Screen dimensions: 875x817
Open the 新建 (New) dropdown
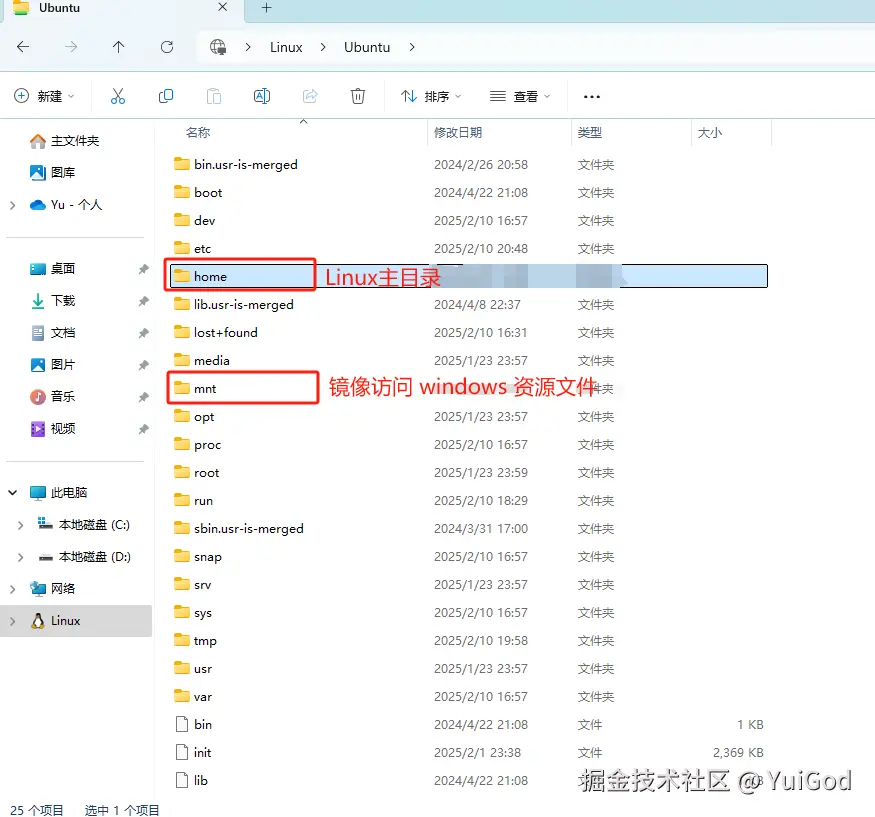coord(44,96)
